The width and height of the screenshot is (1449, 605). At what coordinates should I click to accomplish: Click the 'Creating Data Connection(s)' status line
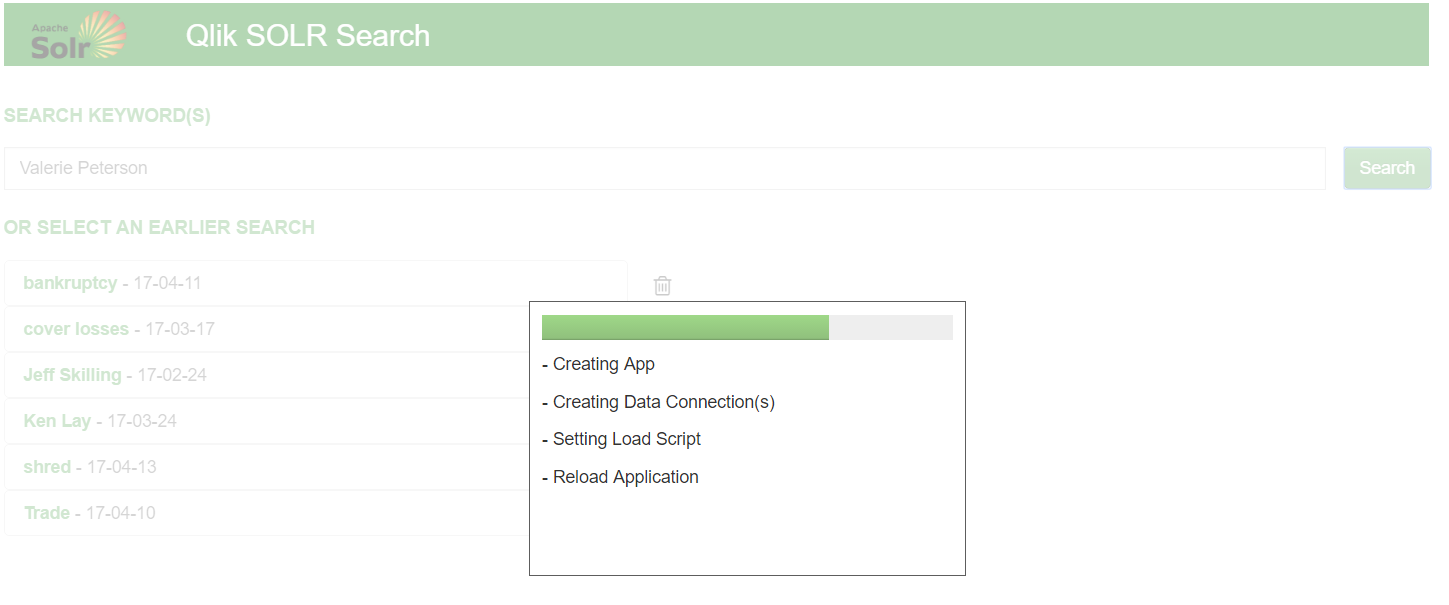(x=658, y=402)
